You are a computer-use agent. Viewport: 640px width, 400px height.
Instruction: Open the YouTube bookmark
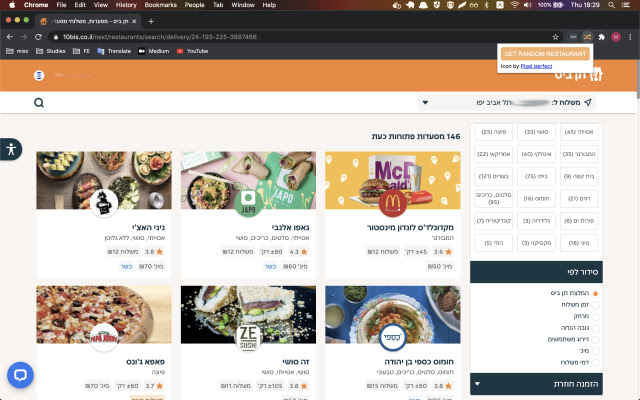(193, 51)
